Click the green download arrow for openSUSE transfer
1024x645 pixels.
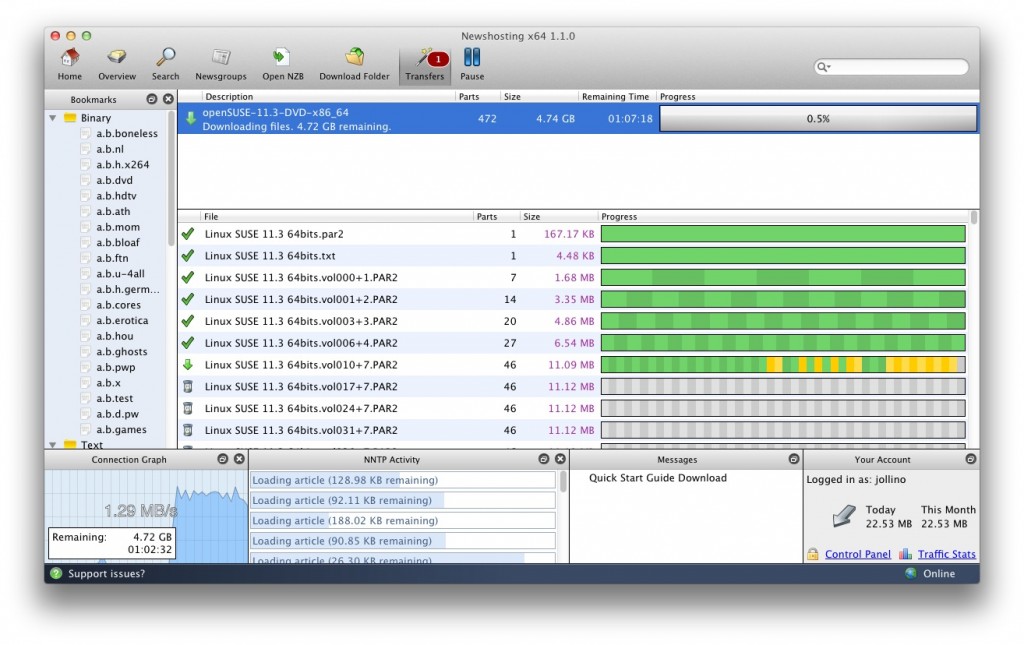[x=190, y=118]
